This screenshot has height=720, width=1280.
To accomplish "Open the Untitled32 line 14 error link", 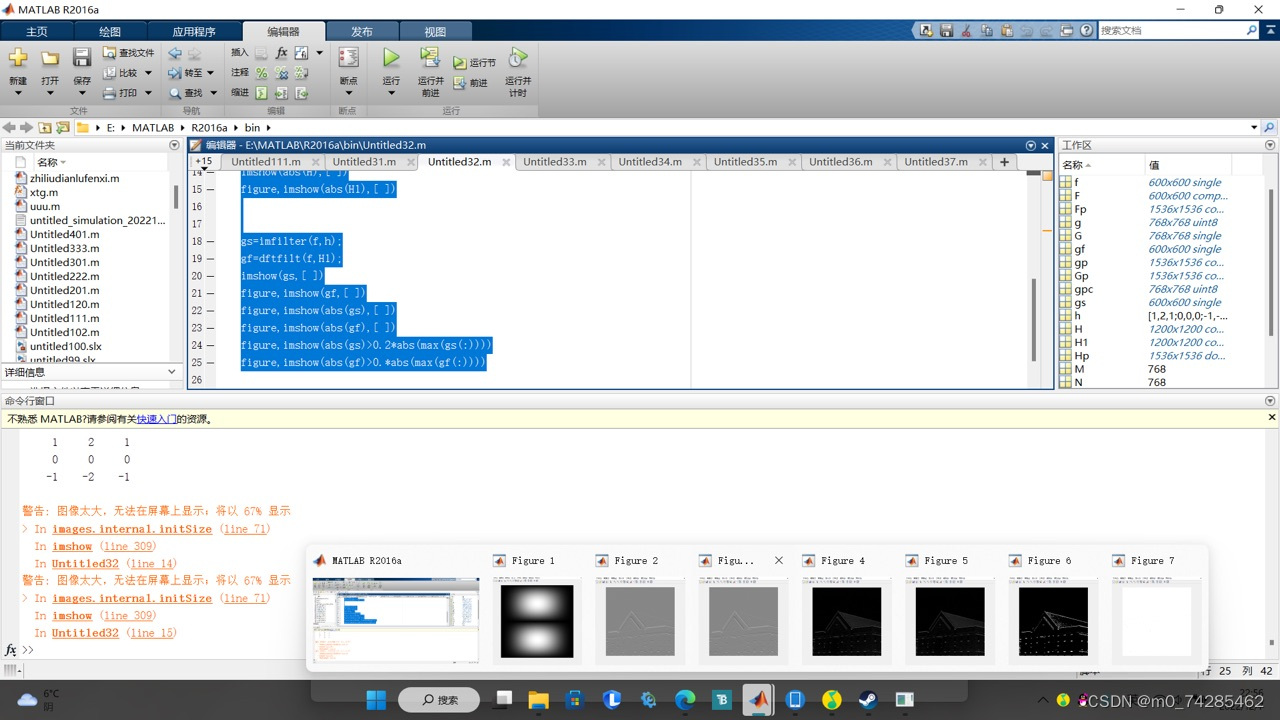I will coord(85,563).
